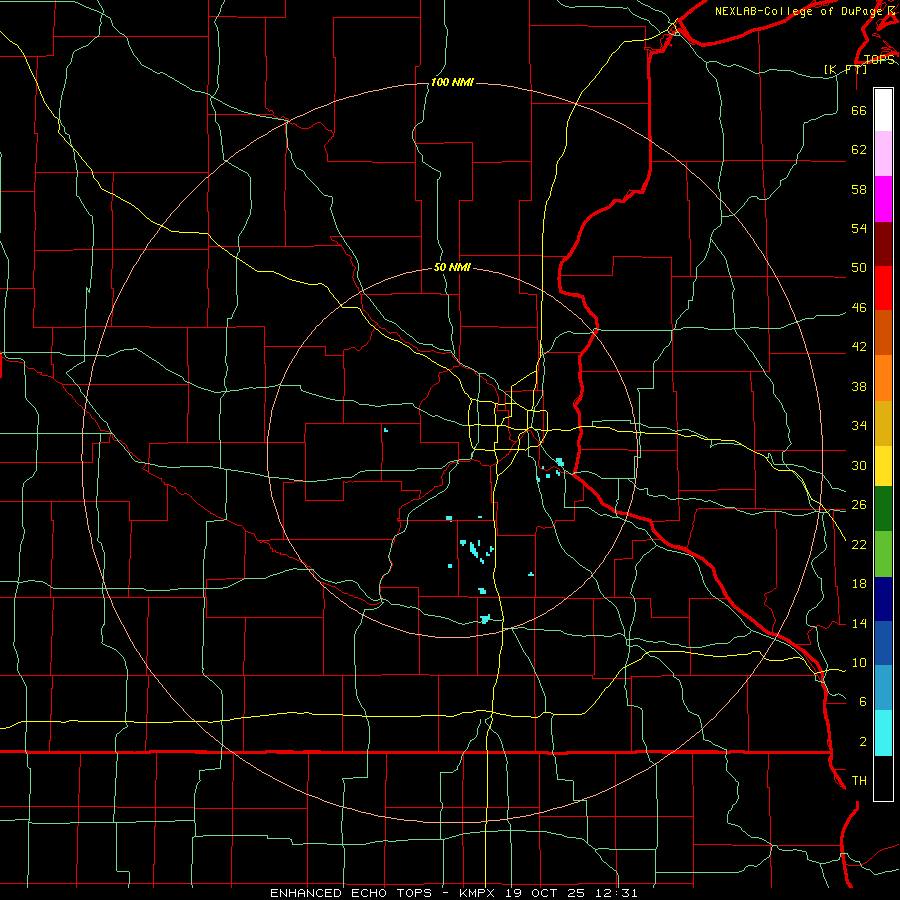Click the light pink 62 kft legend swatch
900x900 pixels.
[883, 154]
